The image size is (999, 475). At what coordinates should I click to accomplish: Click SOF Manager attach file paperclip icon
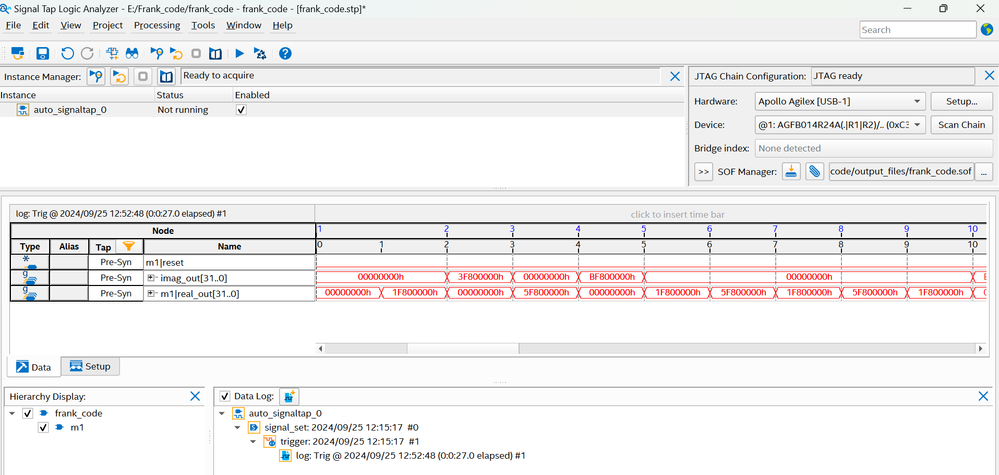tap(815, 172)
